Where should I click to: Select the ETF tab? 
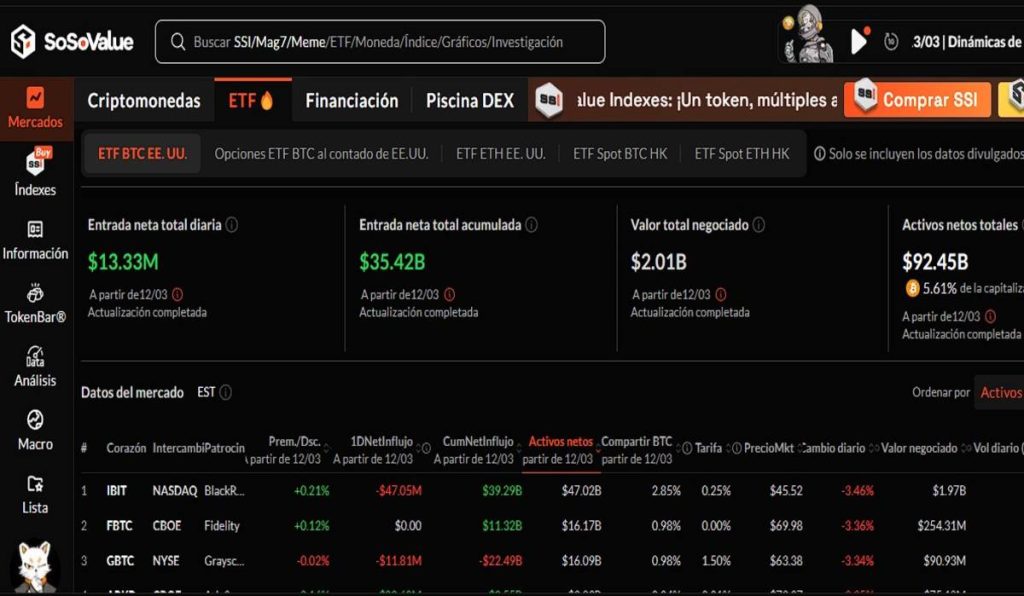pyautogui.click(x=251, y=101)
